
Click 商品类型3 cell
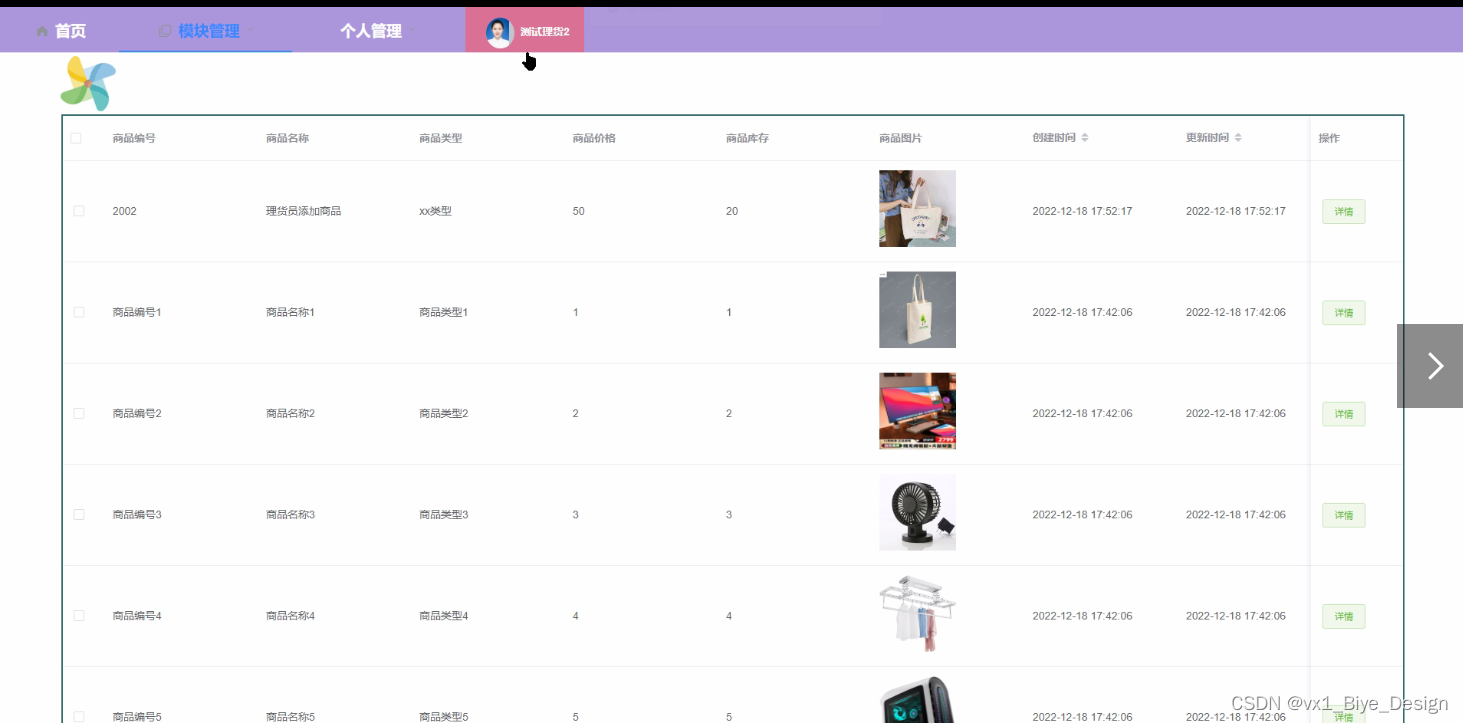point(443,514)
